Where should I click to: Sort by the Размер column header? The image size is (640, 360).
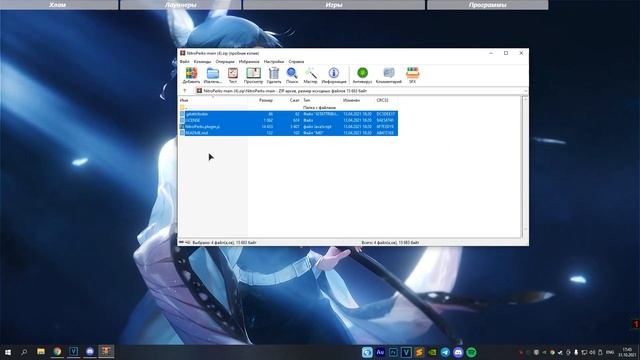point(266,100)
